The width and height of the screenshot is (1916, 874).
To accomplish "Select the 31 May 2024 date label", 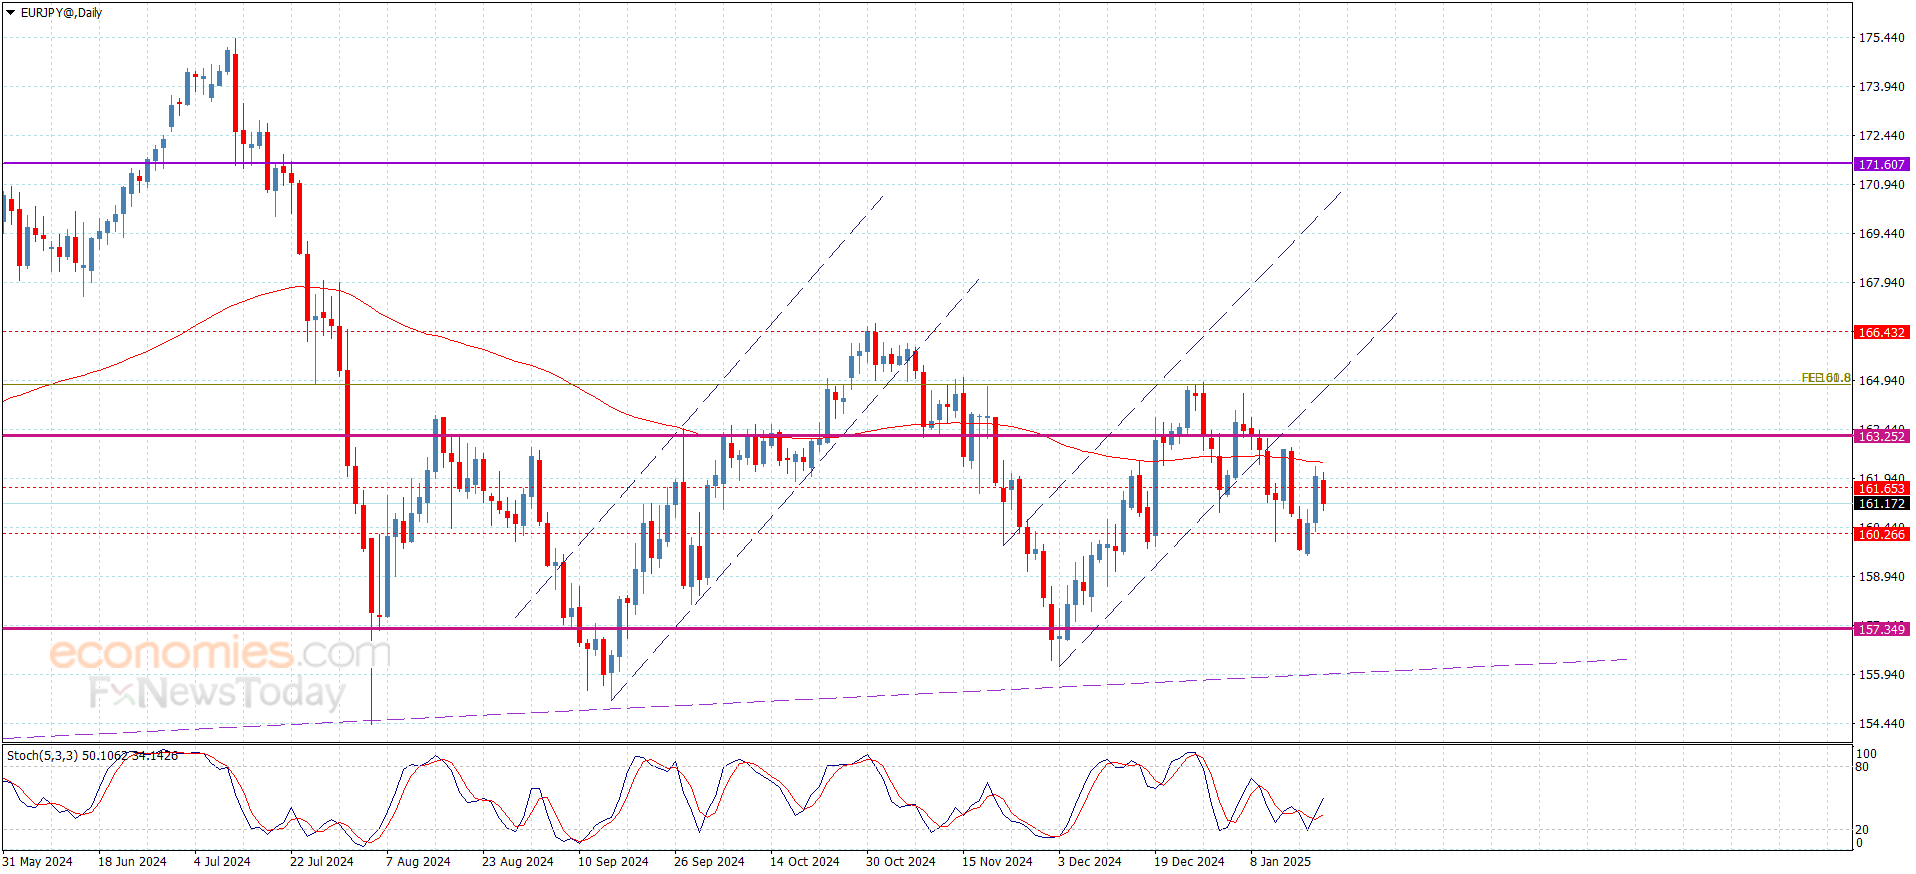I will pos(38,862).
